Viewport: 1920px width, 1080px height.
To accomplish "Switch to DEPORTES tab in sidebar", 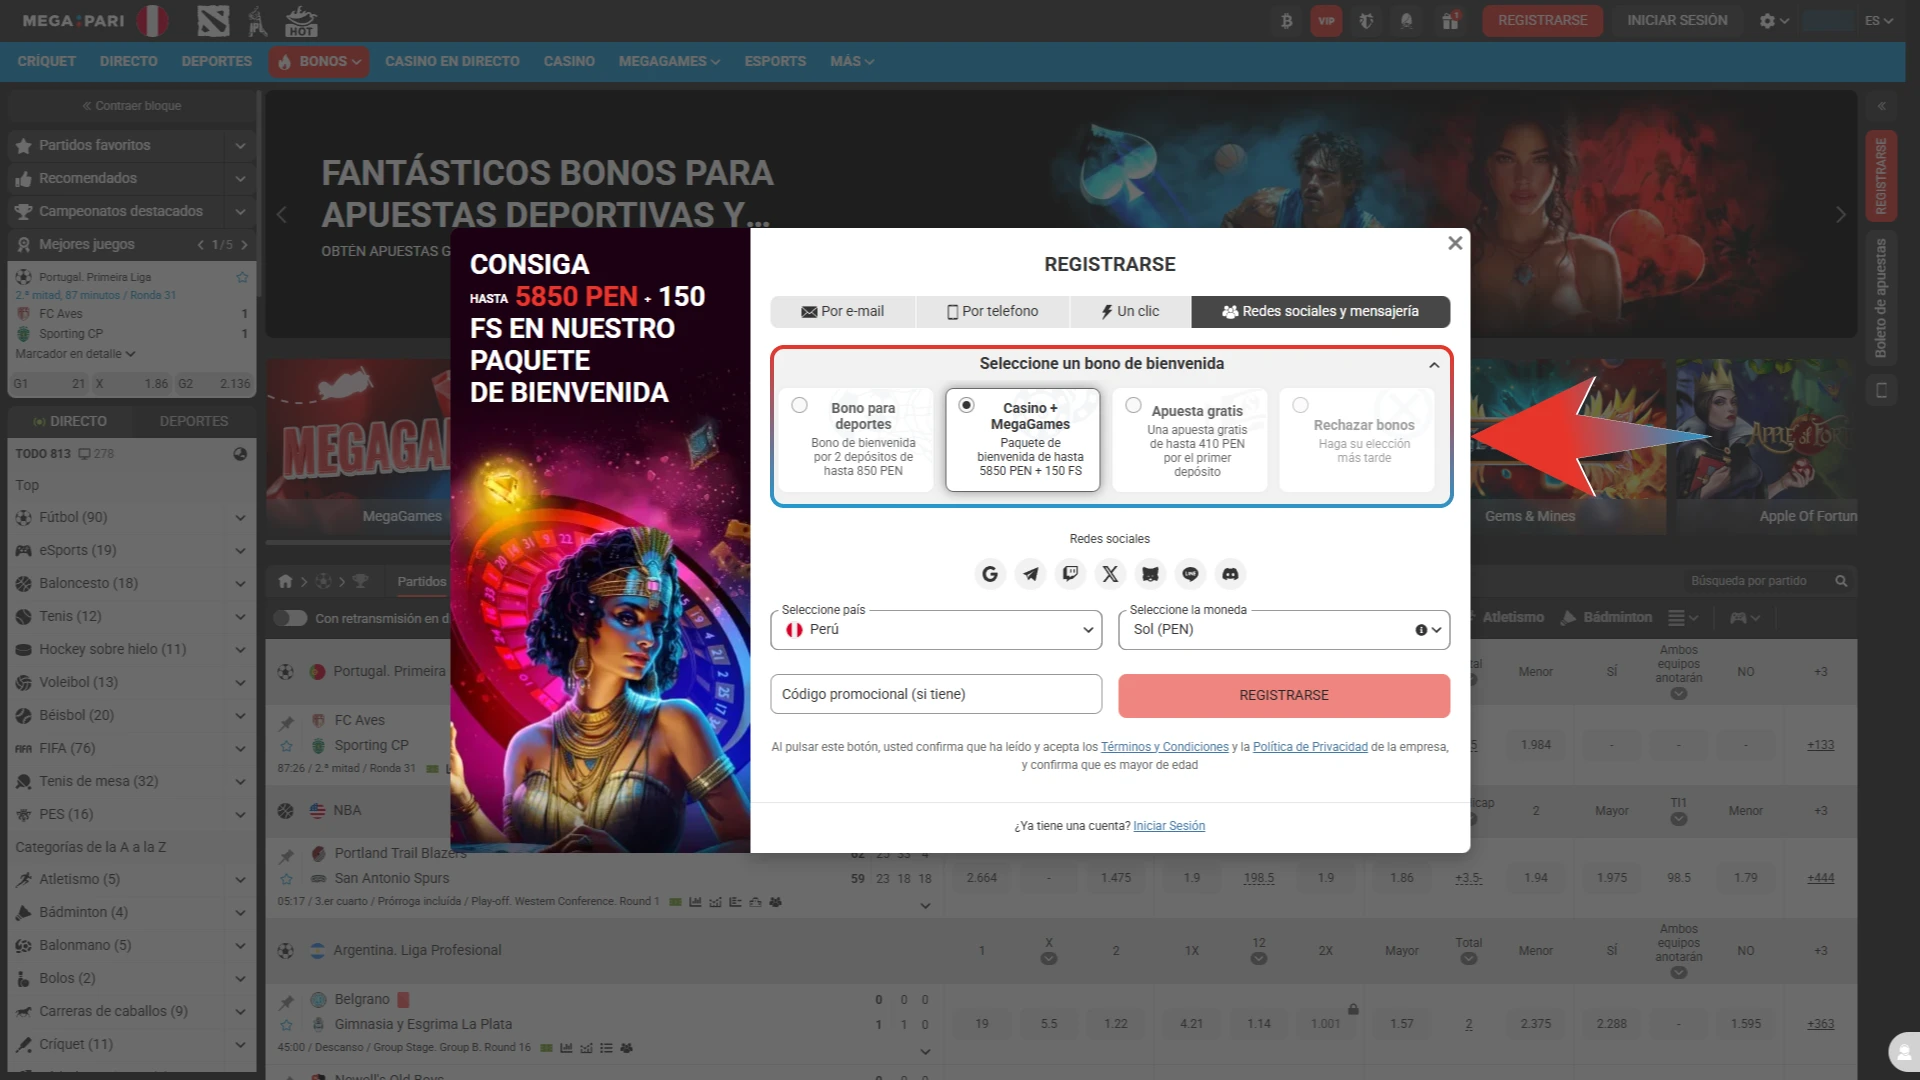I will tap(194, 421).
